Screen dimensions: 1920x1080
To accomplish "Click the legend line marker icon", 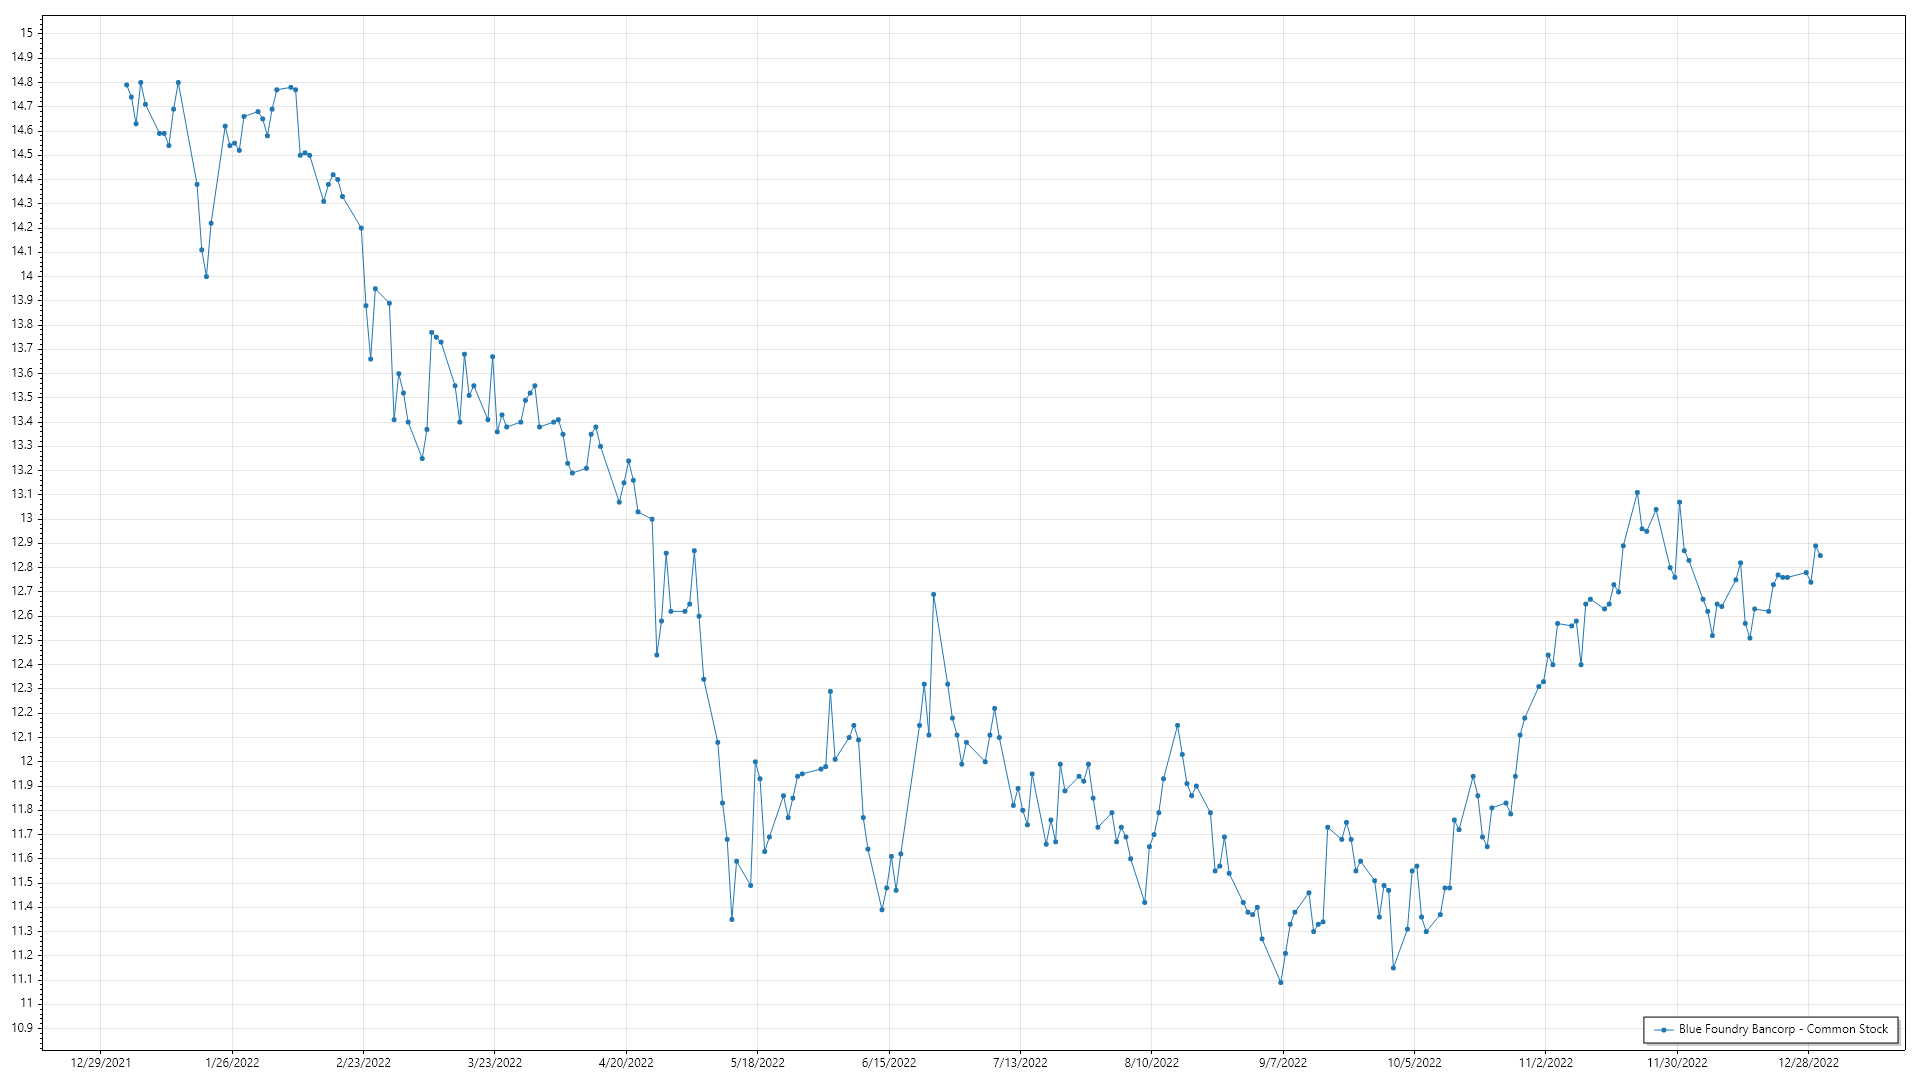I will (1663, 1030).
